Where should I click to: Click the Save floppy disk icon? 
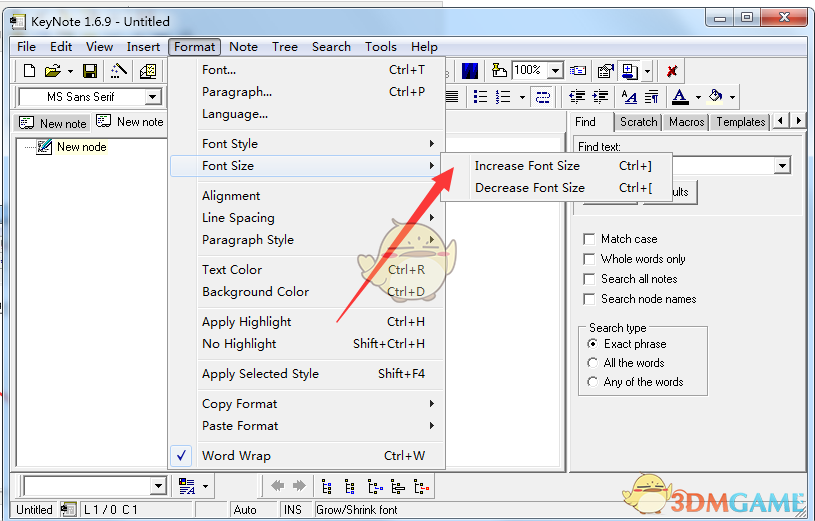click(x=90, y=71)
